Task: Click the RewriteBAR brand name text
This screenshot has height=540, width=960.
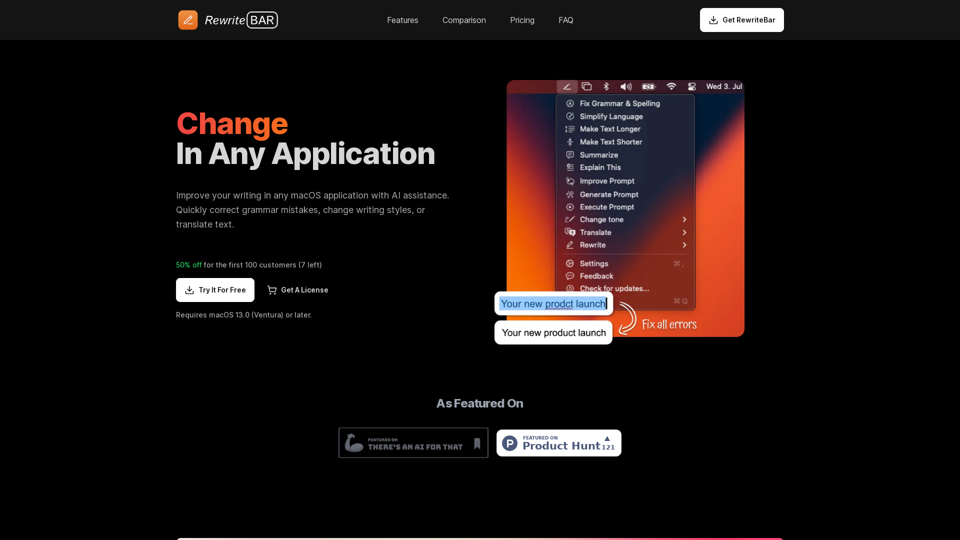Action: pos(241,20)
